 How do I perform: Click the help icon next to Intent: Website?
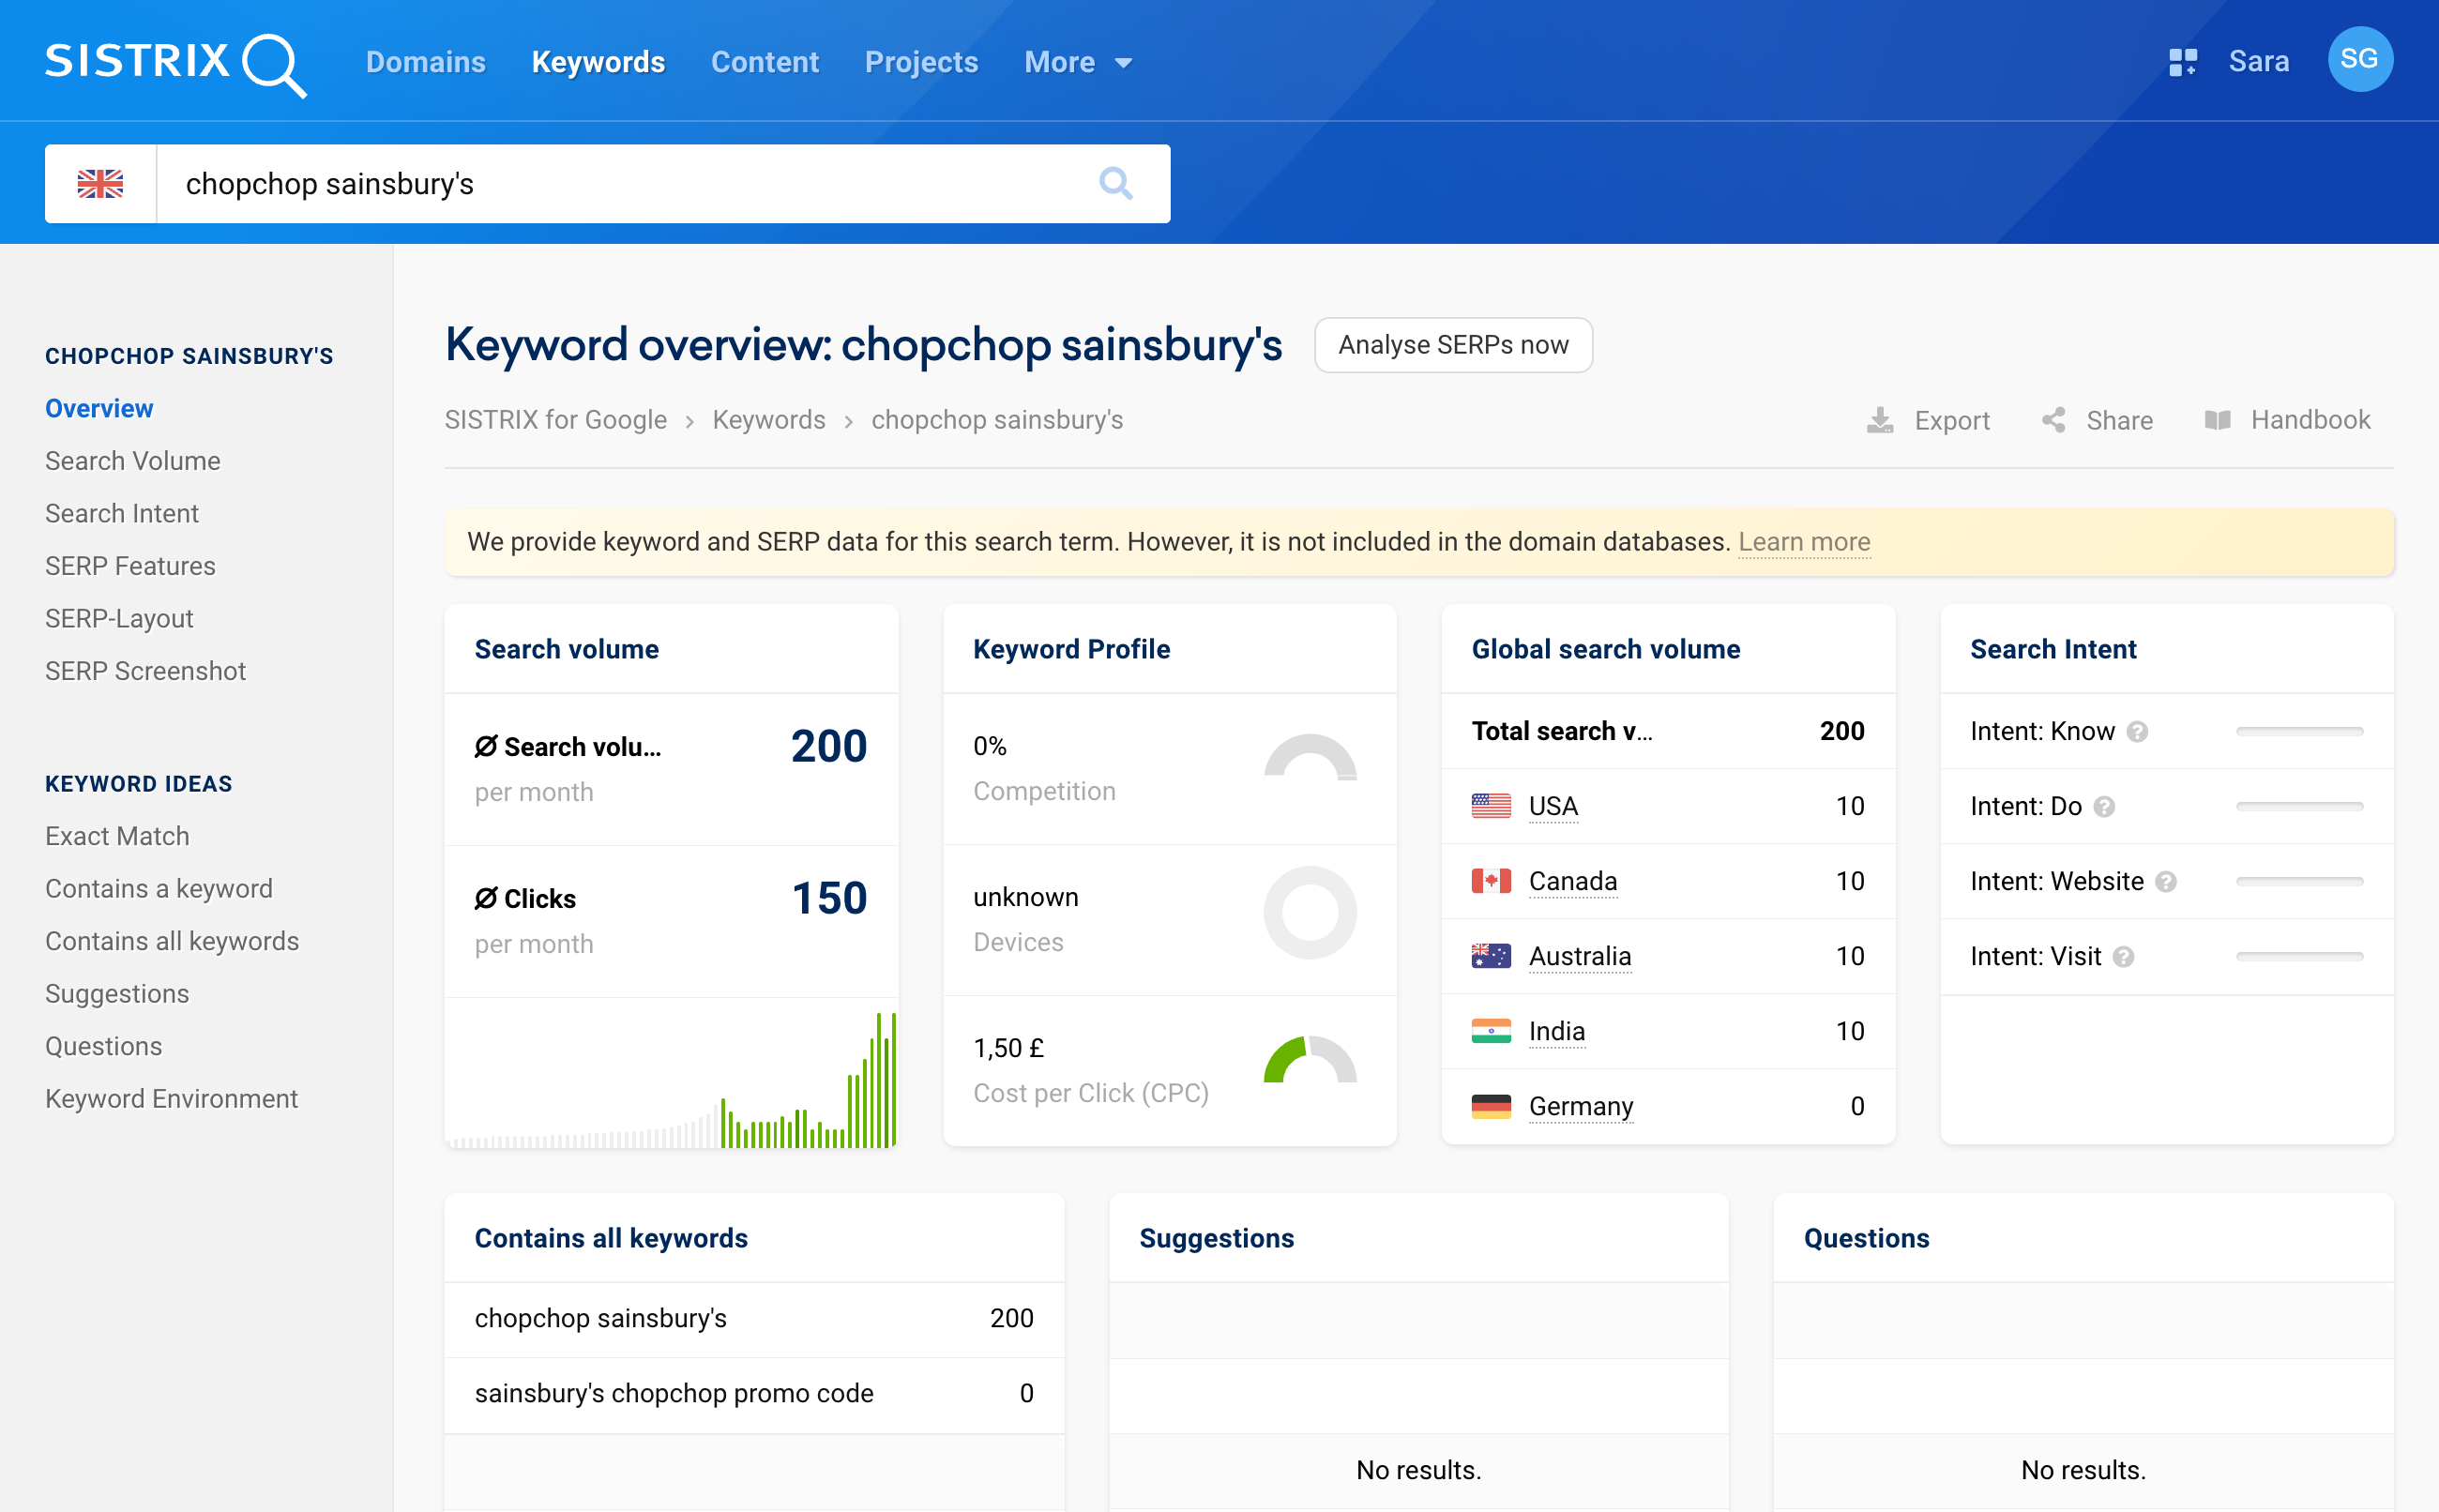click(2166, 882)
